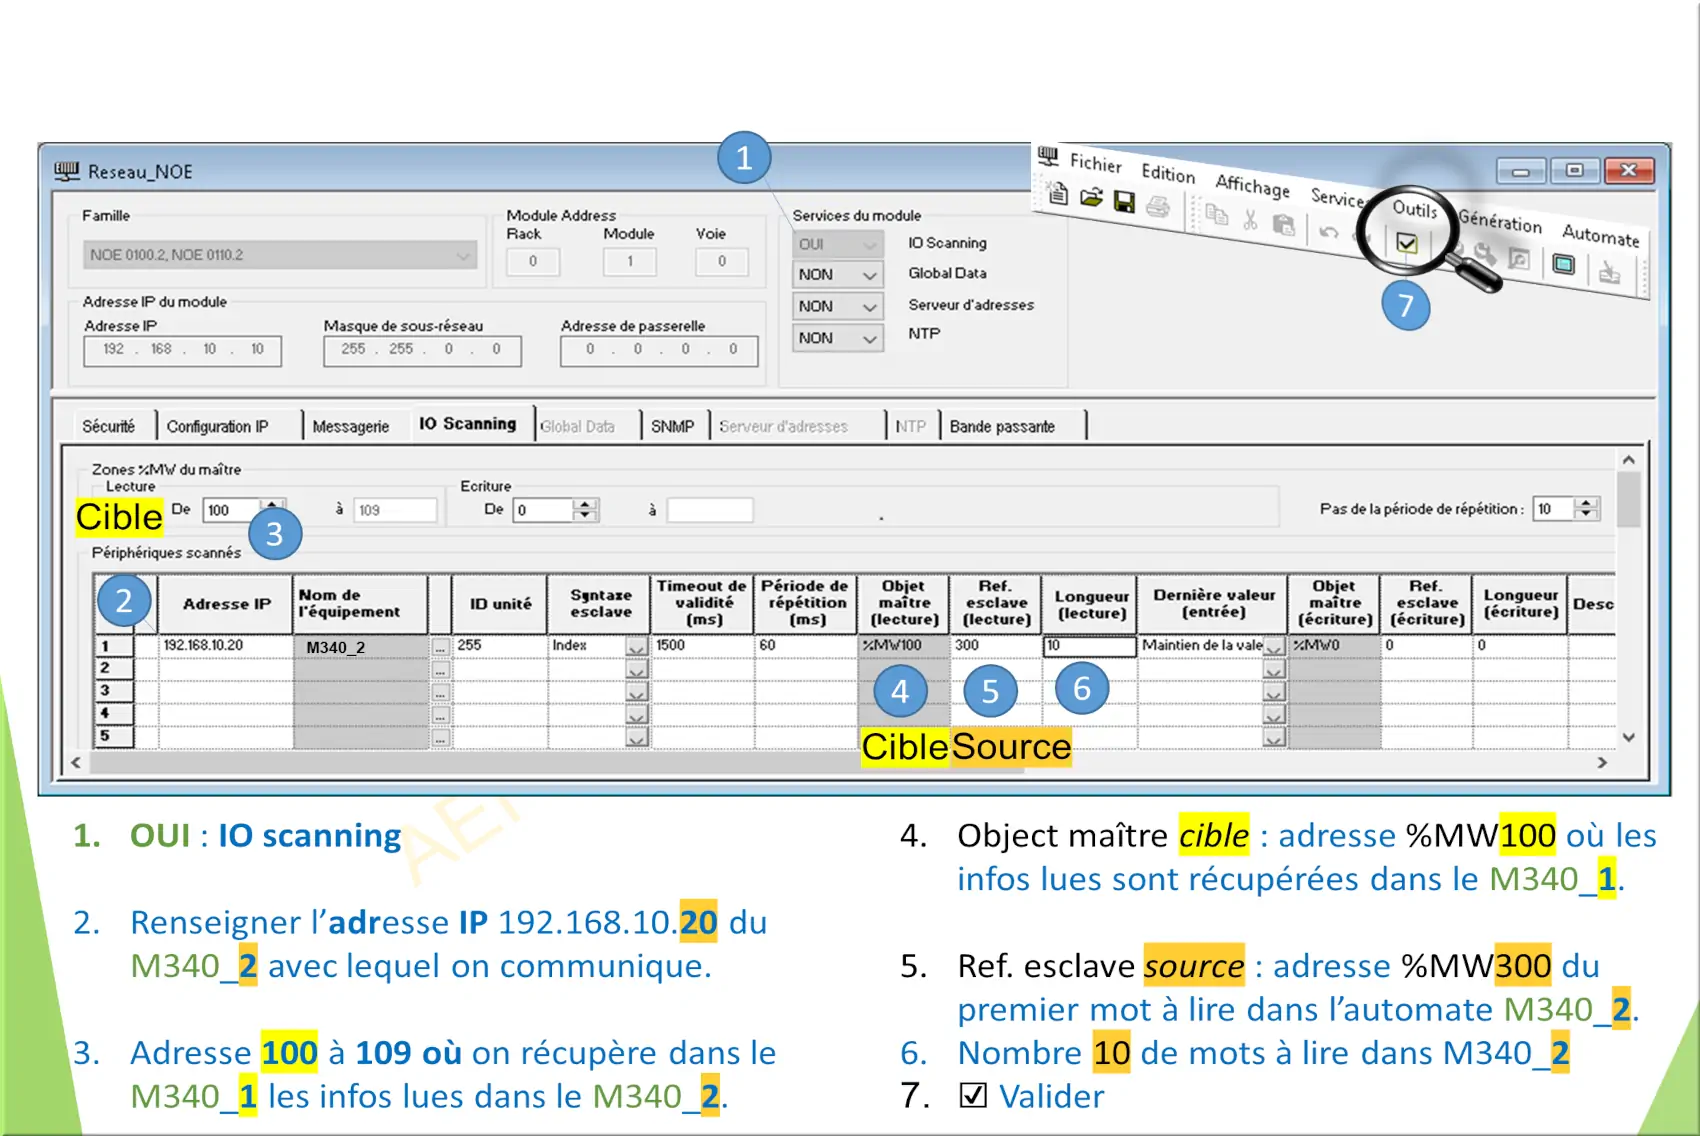Open the Global Data NON dropdown
Image resolution: width=1700 pixels, height=1136 pixels.
point(838,275)
